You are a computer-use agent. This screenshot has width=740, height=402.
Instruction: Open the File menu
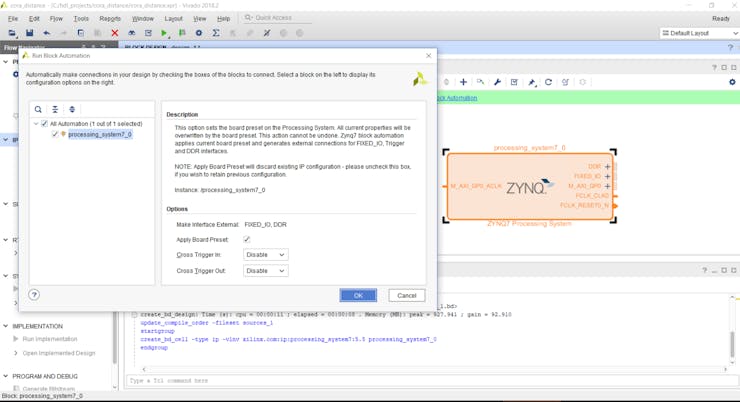coord(13,18)
